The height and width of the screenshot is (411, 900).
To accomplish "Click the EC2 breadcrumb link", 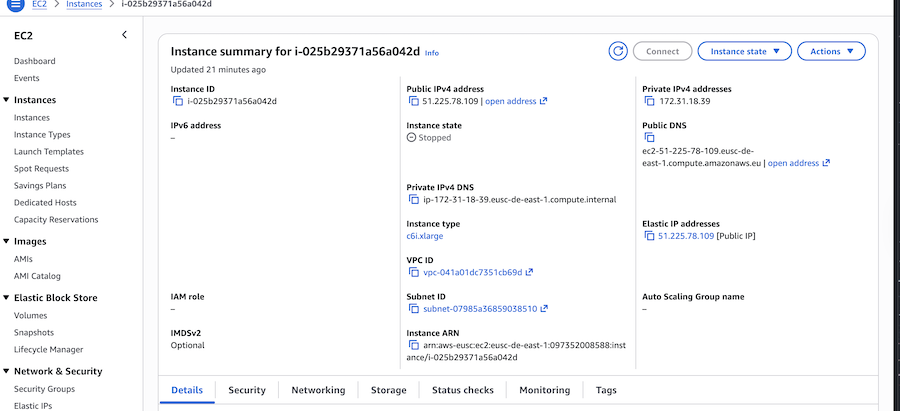I will point(39,4).
